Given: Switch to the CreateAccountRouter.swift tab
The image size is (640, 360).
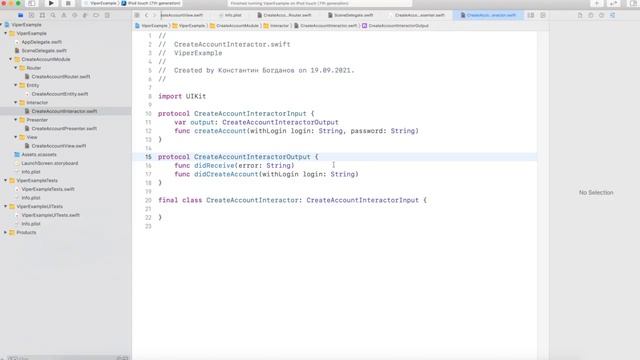Looking at the screenshot, I should point(284,15).
